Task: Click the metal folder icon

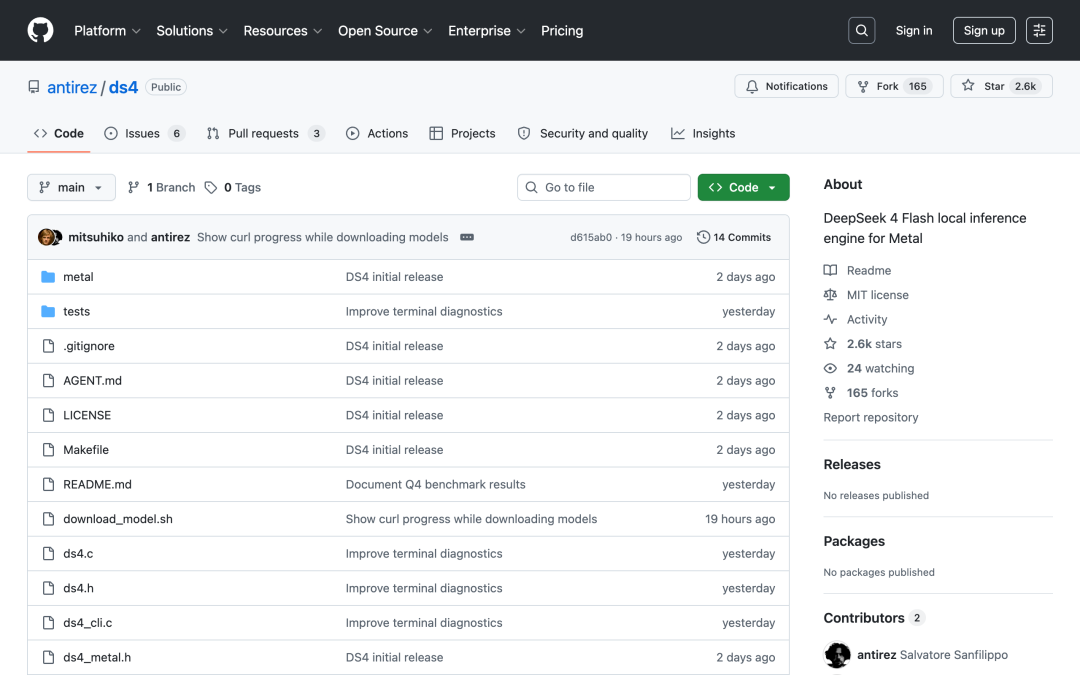Action: [x=48, y=277]
